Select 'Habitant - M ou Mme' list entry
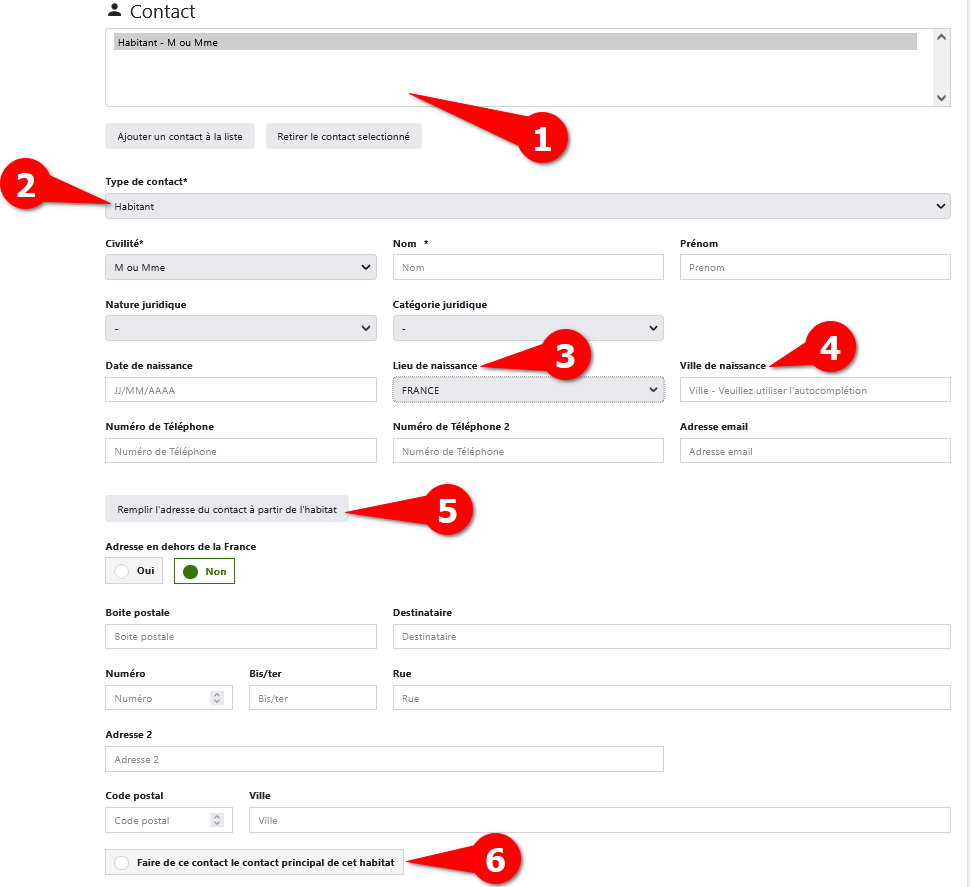Screen dimensions: 971x887 pyautogui.click(x=514, y=42)
